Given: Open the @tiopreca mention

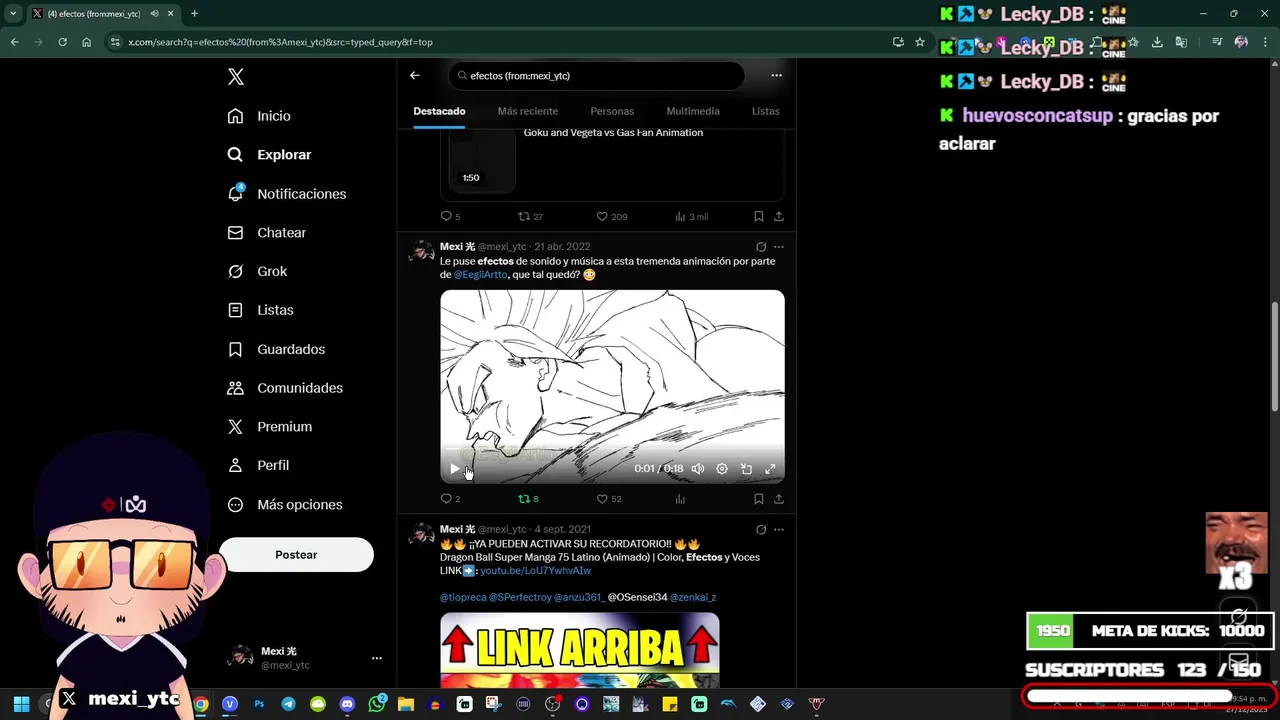Looking at the screenshot, I should 463,598.
